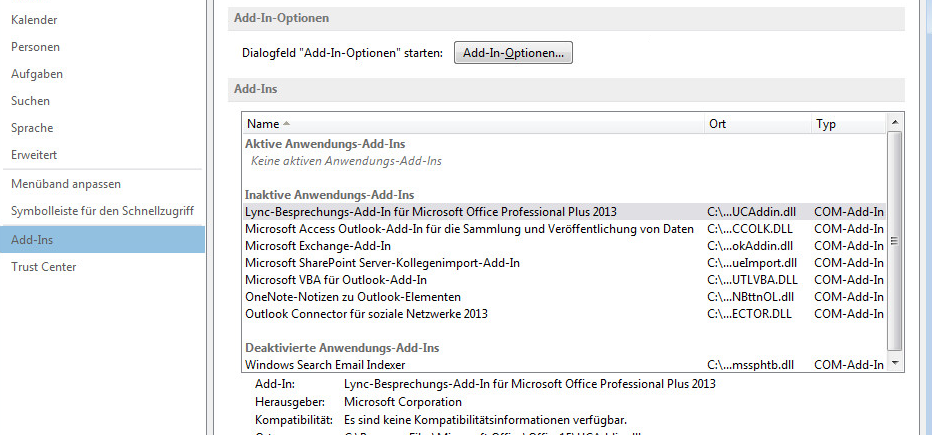Screen dimensions: 932x435
Task: Click the C:\...mssphtb.dll location cell
Action: (750, 364)
